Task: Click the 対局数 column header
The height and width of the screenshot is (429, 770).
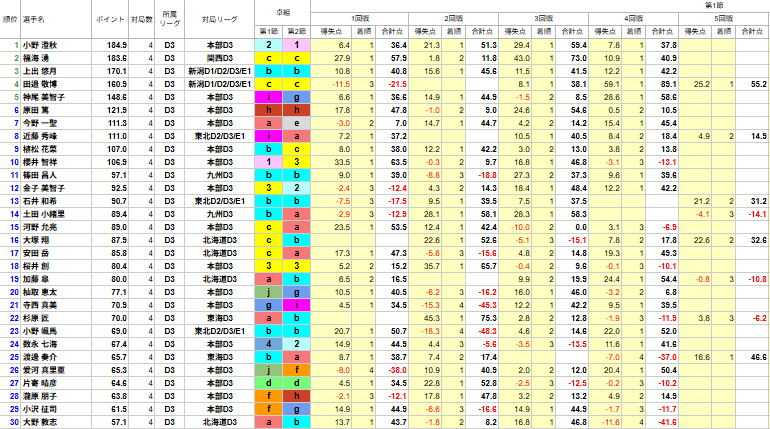Action: tap(141, 19)
